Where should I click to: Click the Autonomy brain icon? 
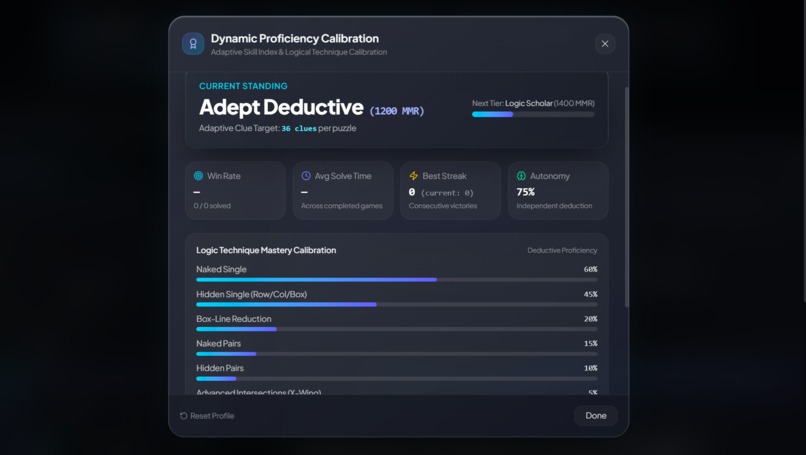coord(521,176)
